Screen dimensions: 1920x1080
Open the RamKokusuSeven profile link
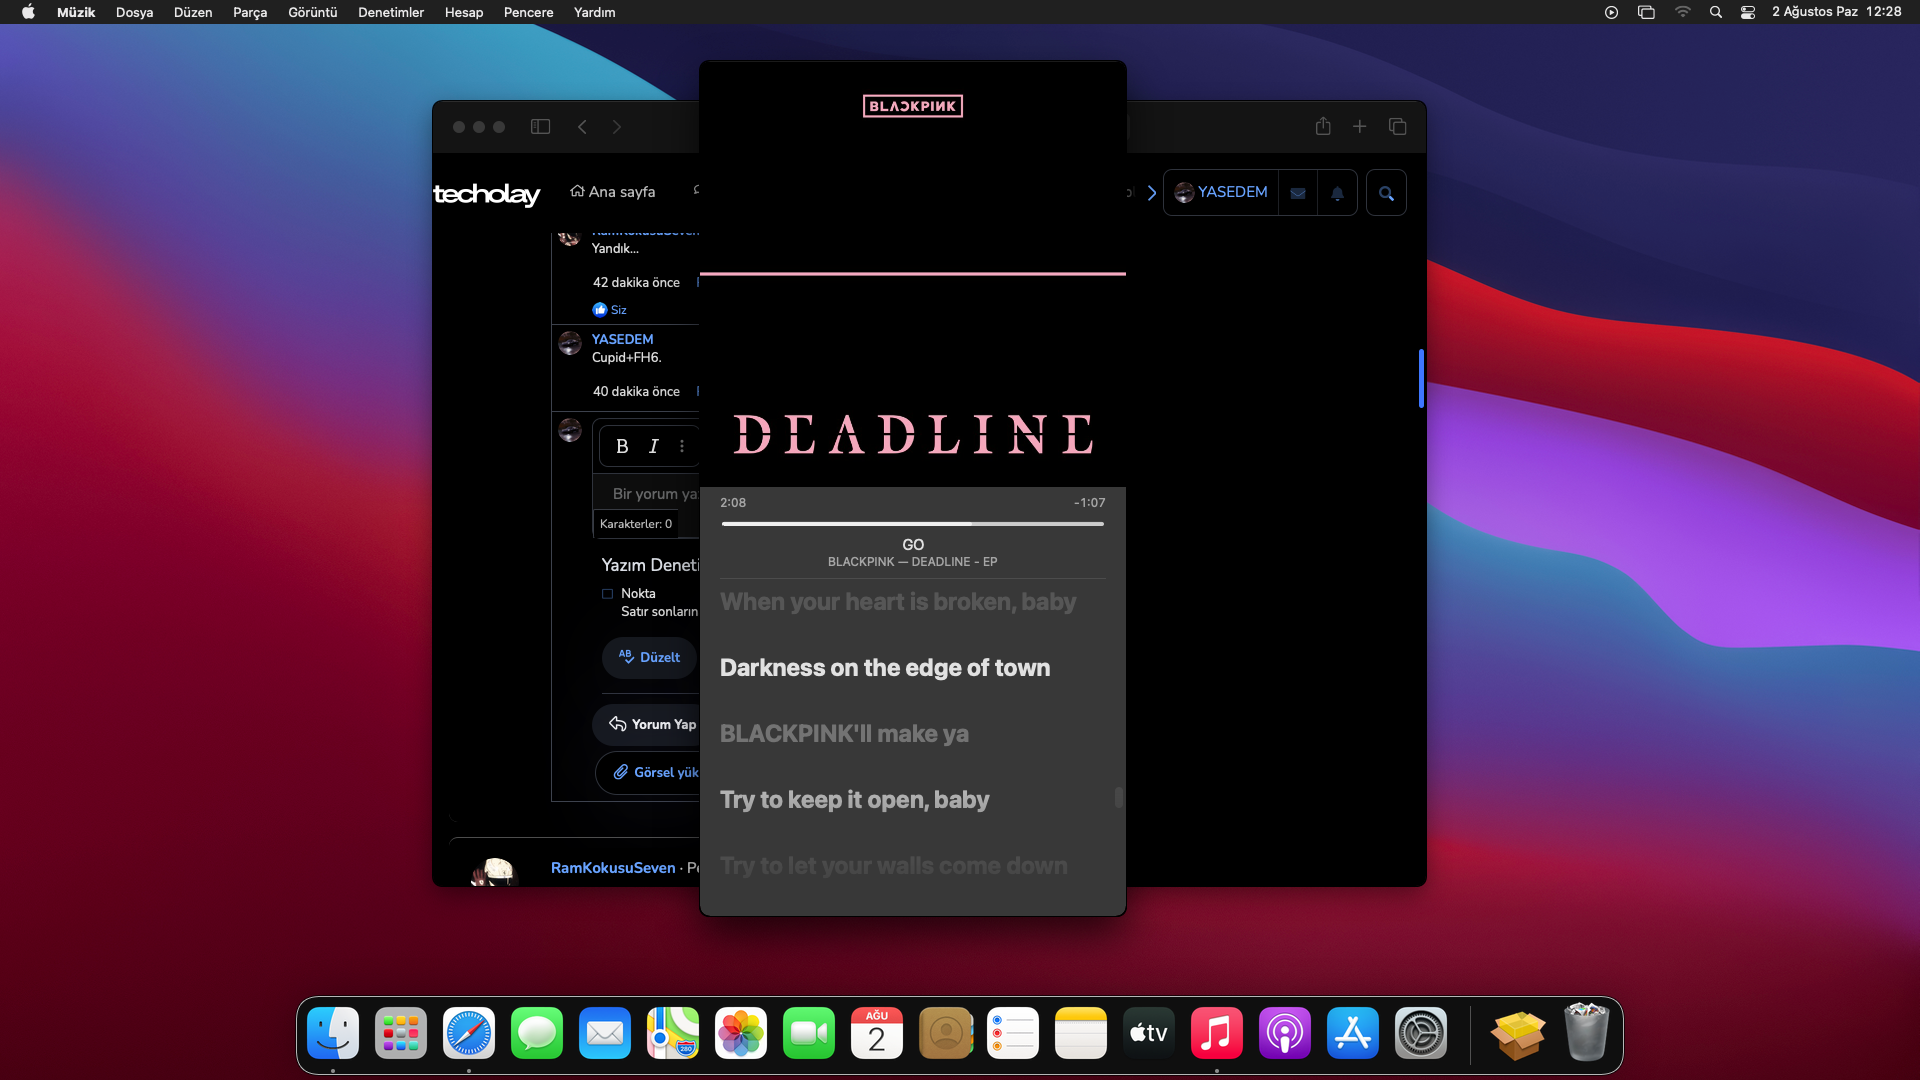click(613, 868)
